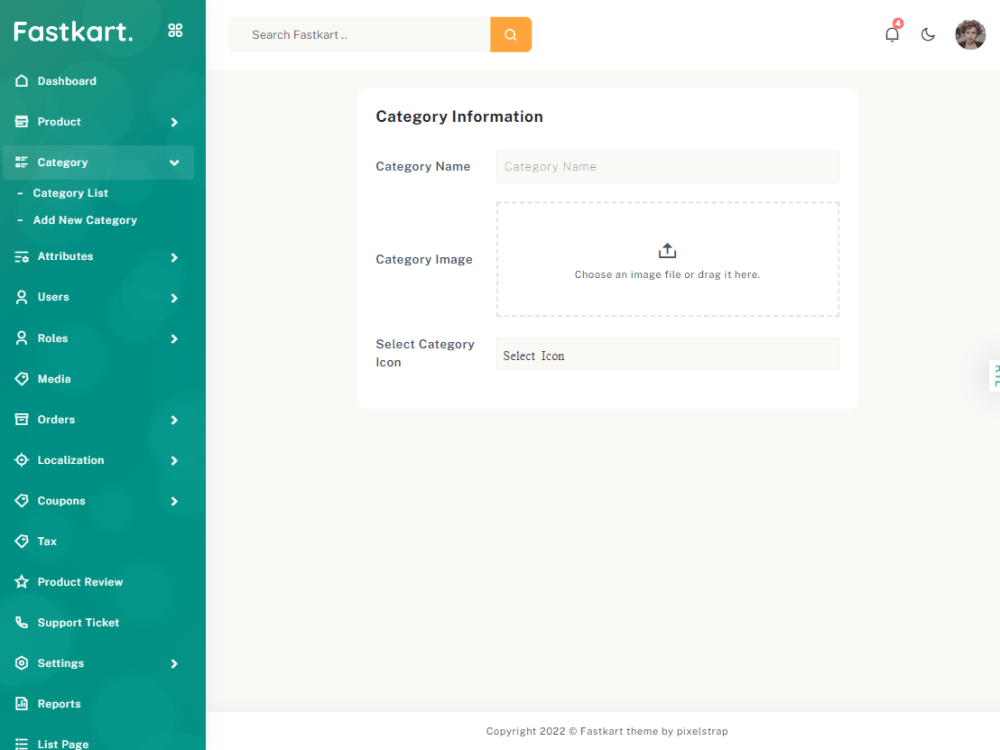Click the Tax tag icon

pyautogui.click(x=22, y=541)
